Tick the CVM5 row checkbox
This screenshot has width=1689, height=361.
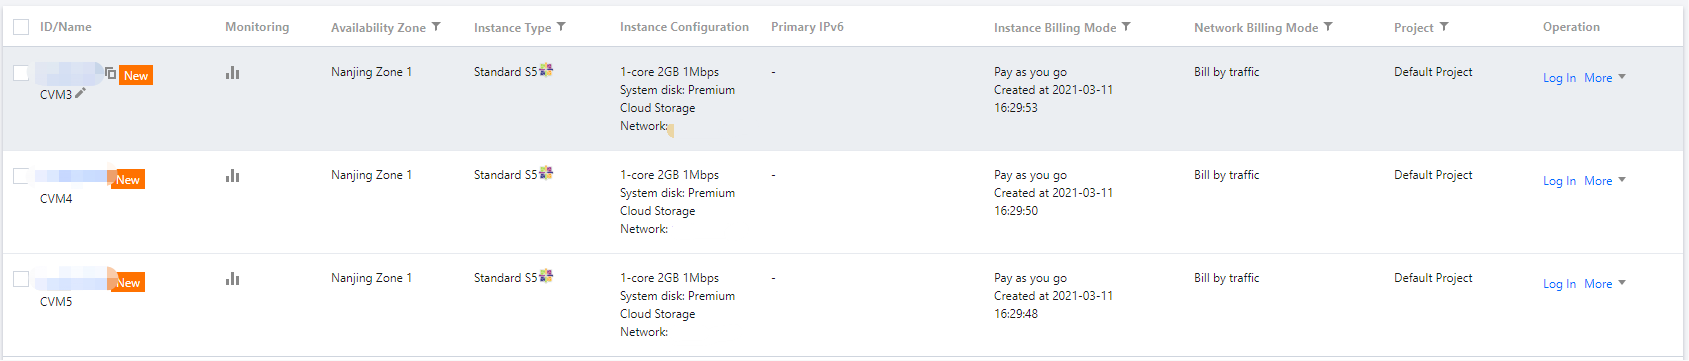tap(21, 279)
